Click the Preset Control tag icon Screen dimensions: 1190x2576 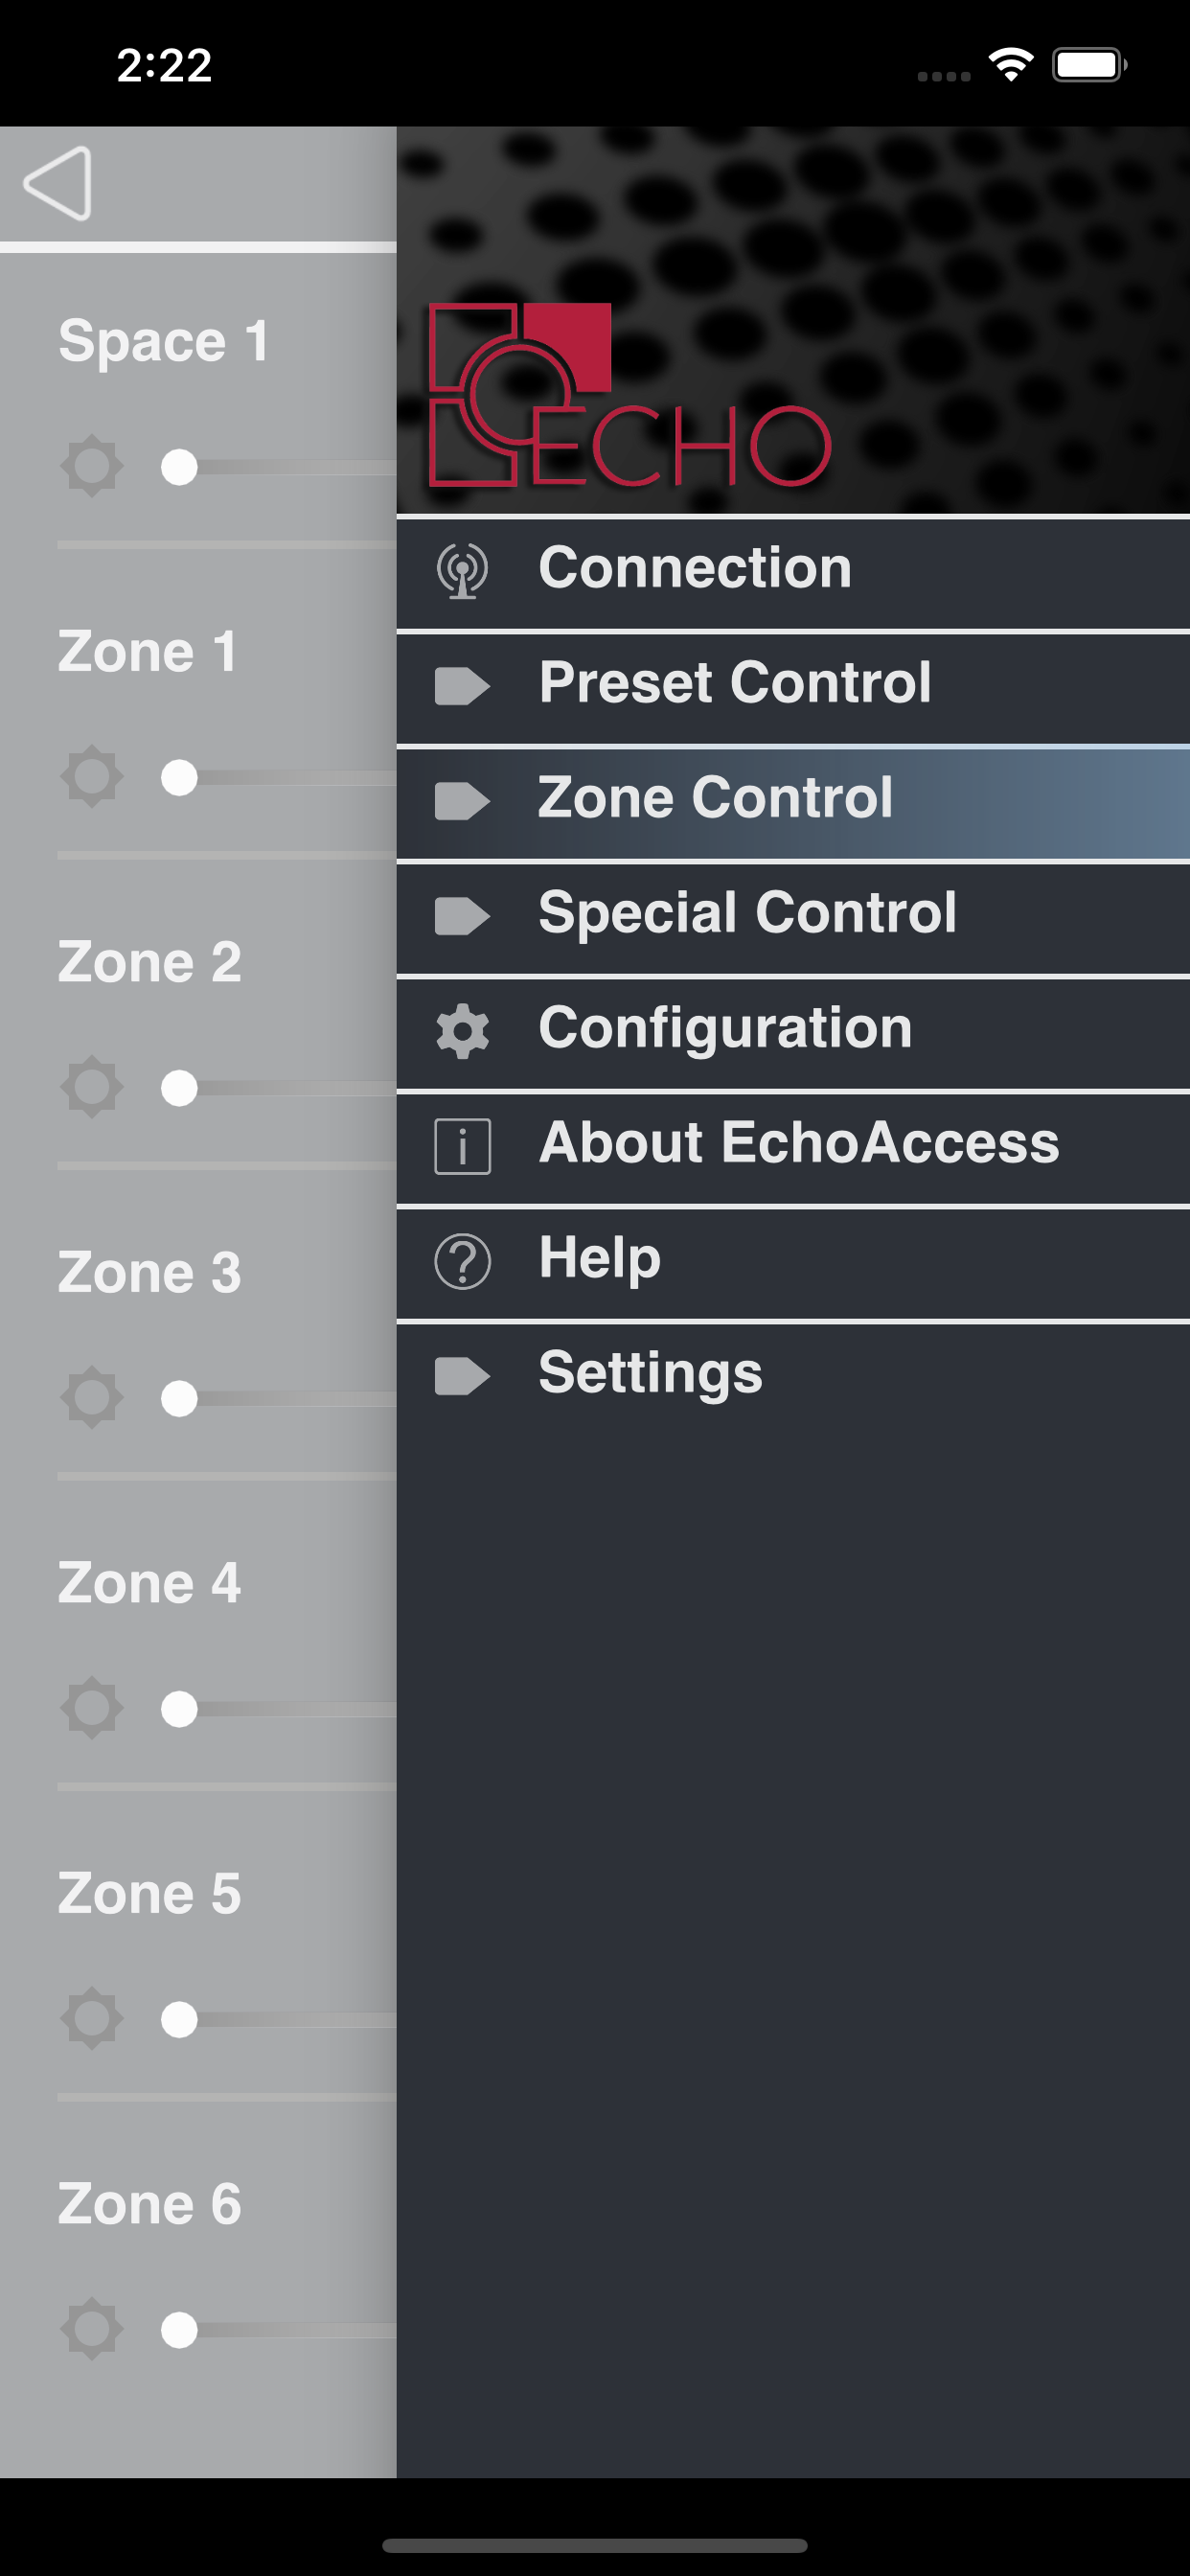(461, 685)
